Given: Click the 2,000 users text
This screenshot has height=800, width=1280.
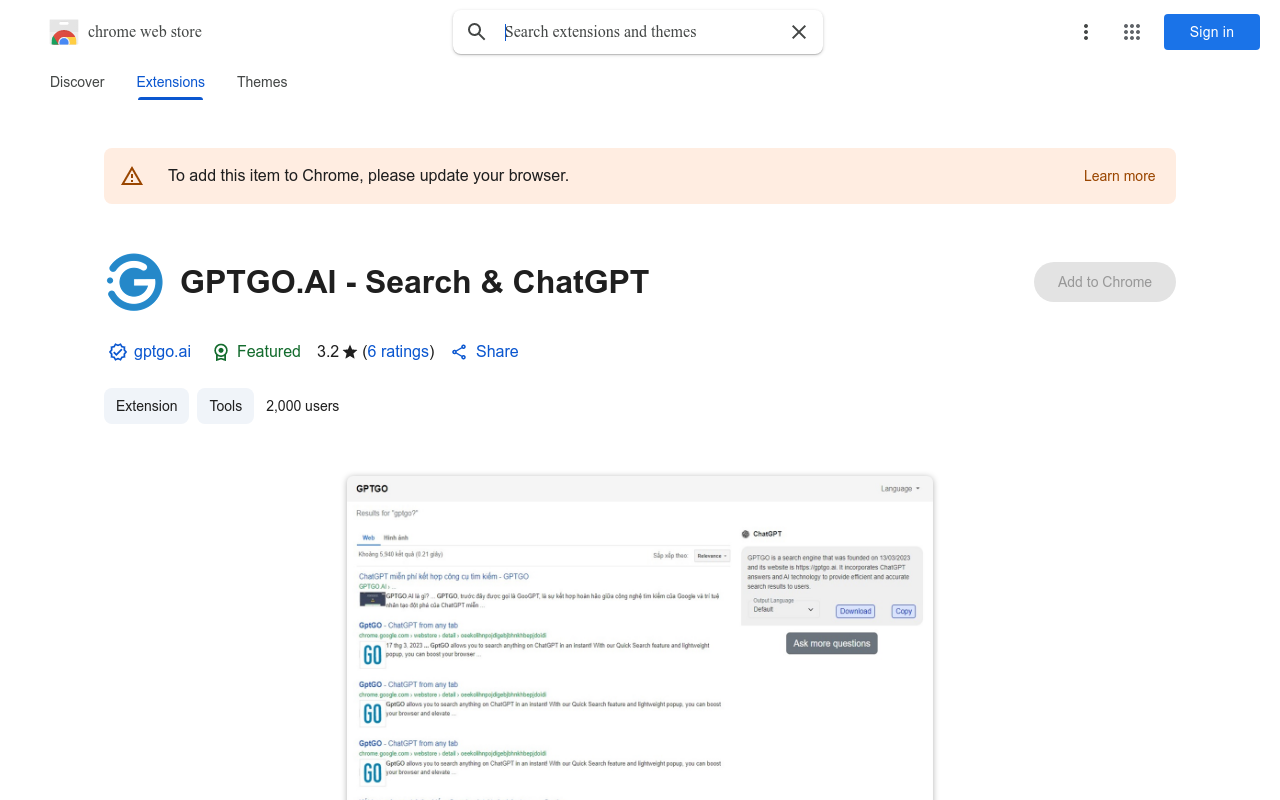Looking at the screenshot, I should pyautogui.click(x=302, y=406).
